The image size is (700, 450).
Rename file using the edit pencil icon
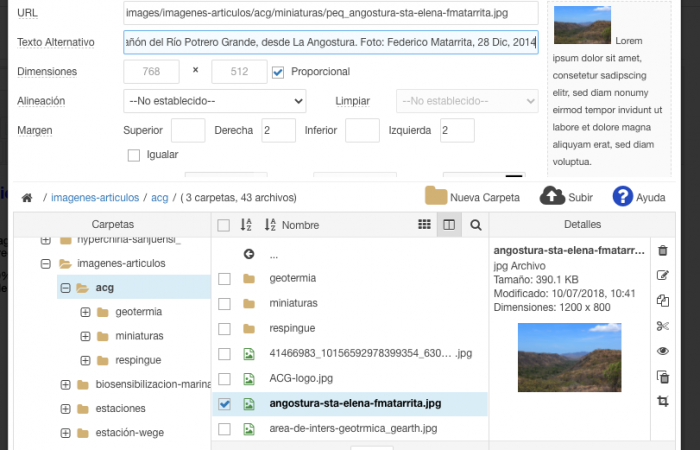[662, 275]
